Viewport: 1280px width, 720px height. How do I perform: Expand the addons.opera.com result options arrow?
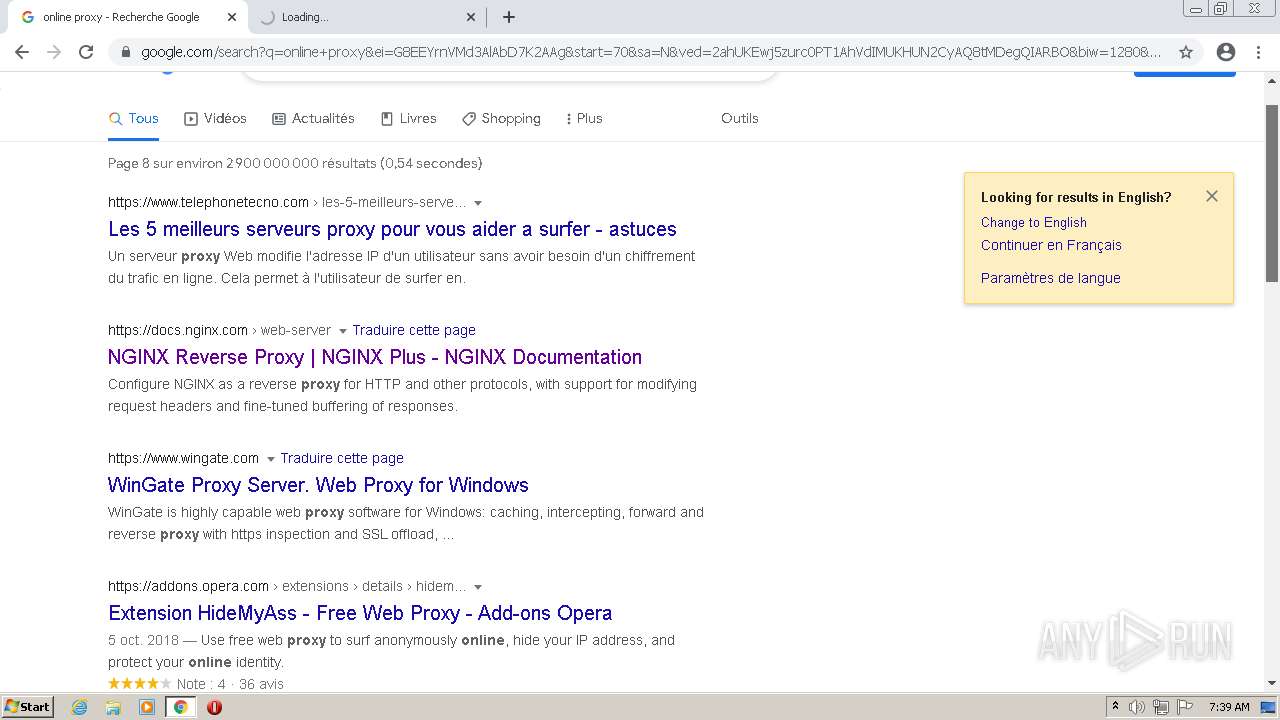click(x=478, y=587)
